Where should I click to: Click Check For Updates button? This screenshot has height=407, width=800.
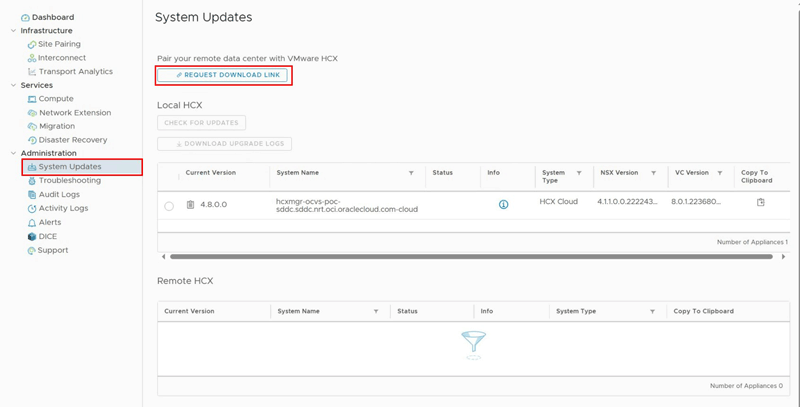coord(202,123)
